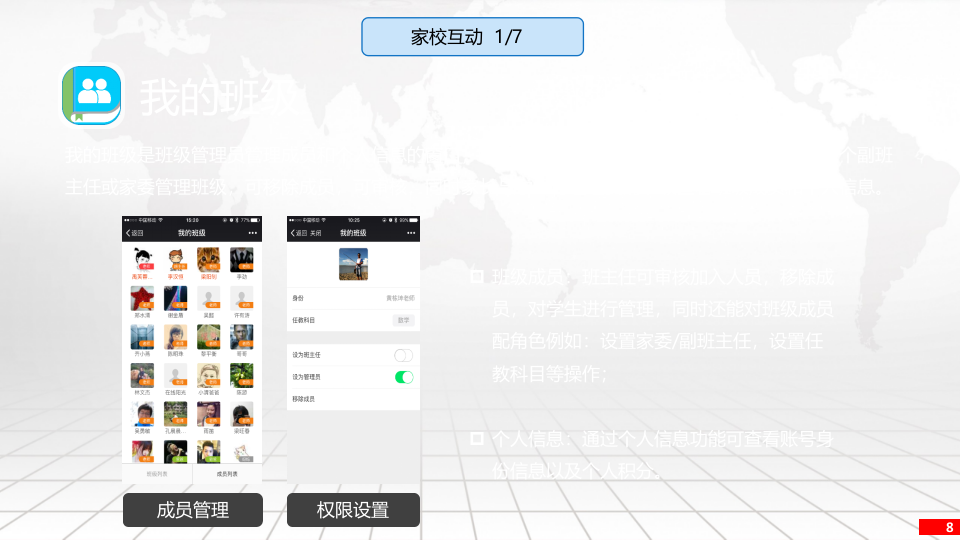The image size is (960, 540).
Task: Click the 我的班级 header in member list screen
Action: point(192,233)
